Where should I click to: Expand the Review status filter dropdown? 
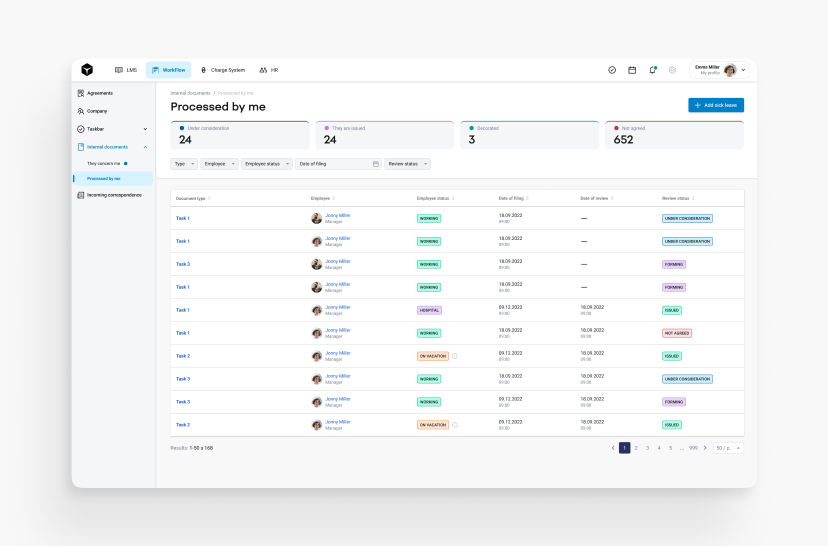[407, 163]
